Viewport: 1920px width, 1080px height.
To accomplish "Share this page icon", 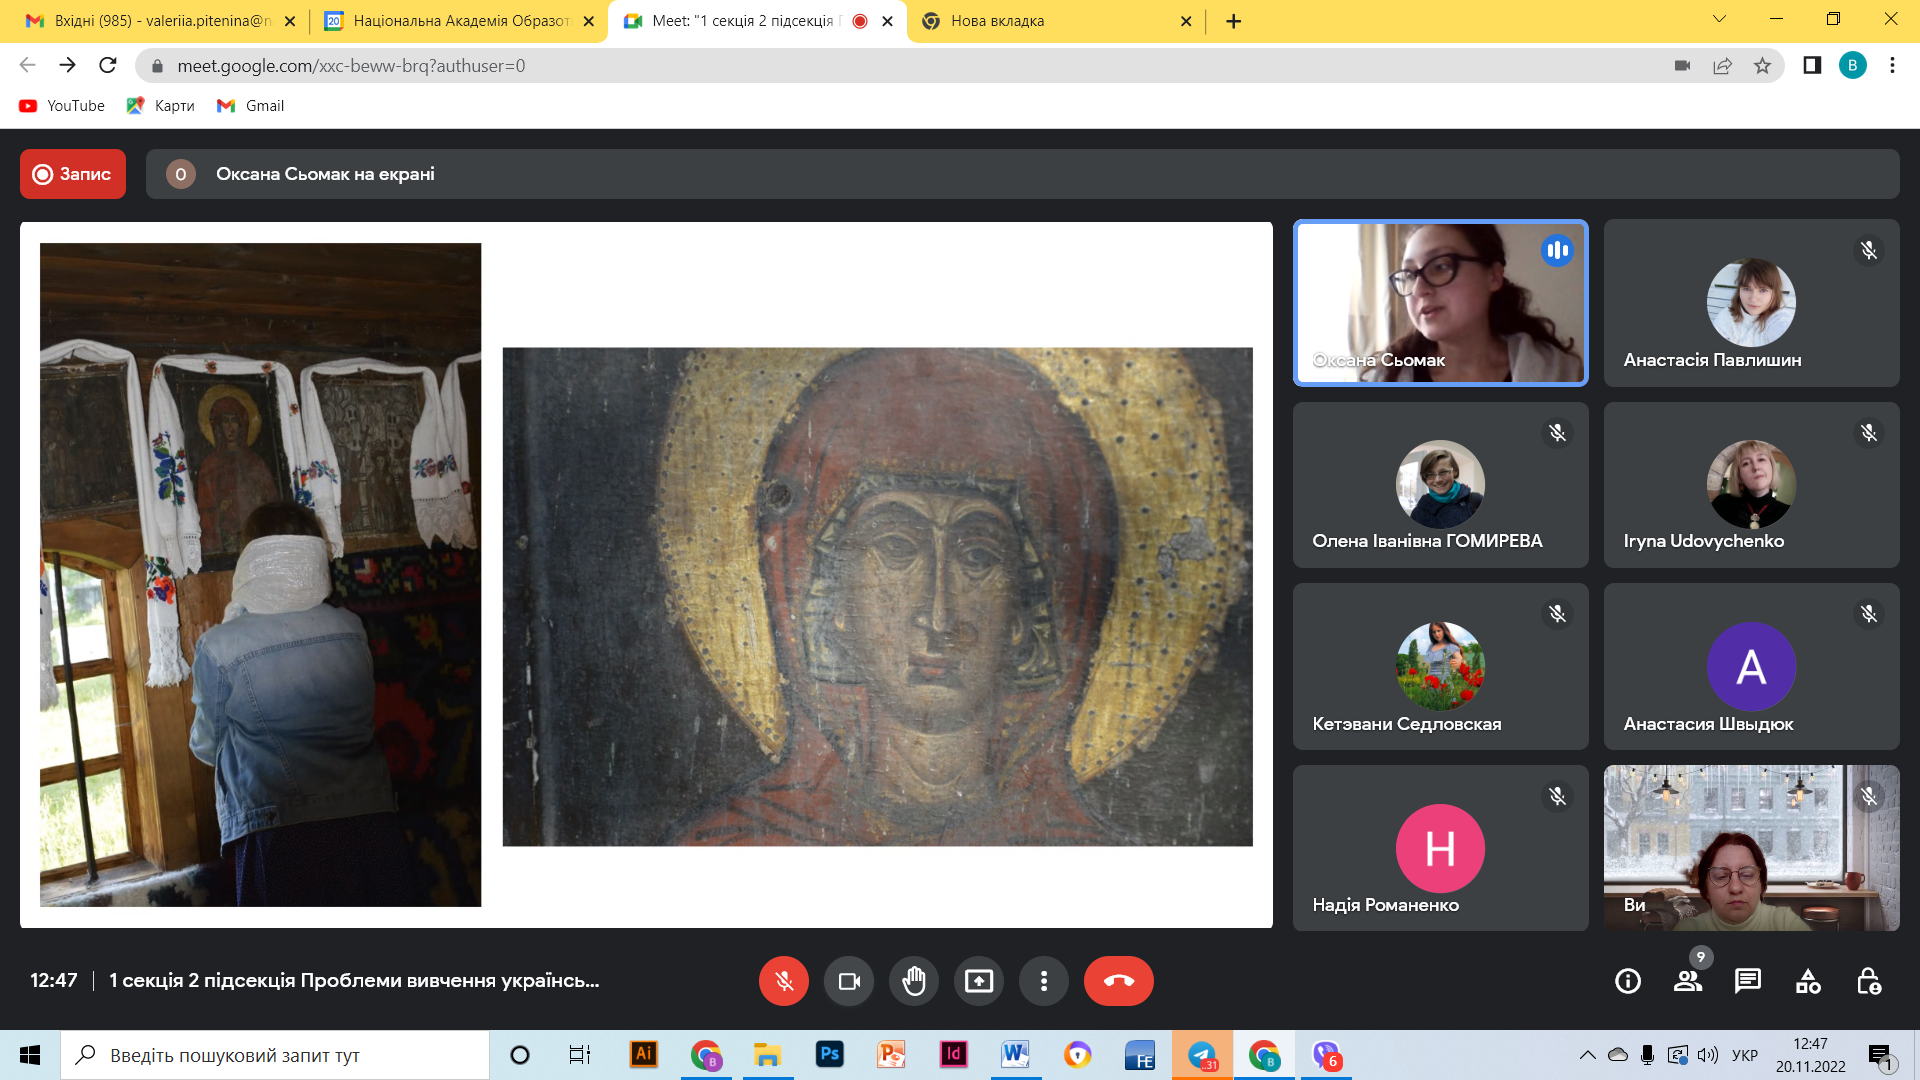I will tap(1722, 66).
